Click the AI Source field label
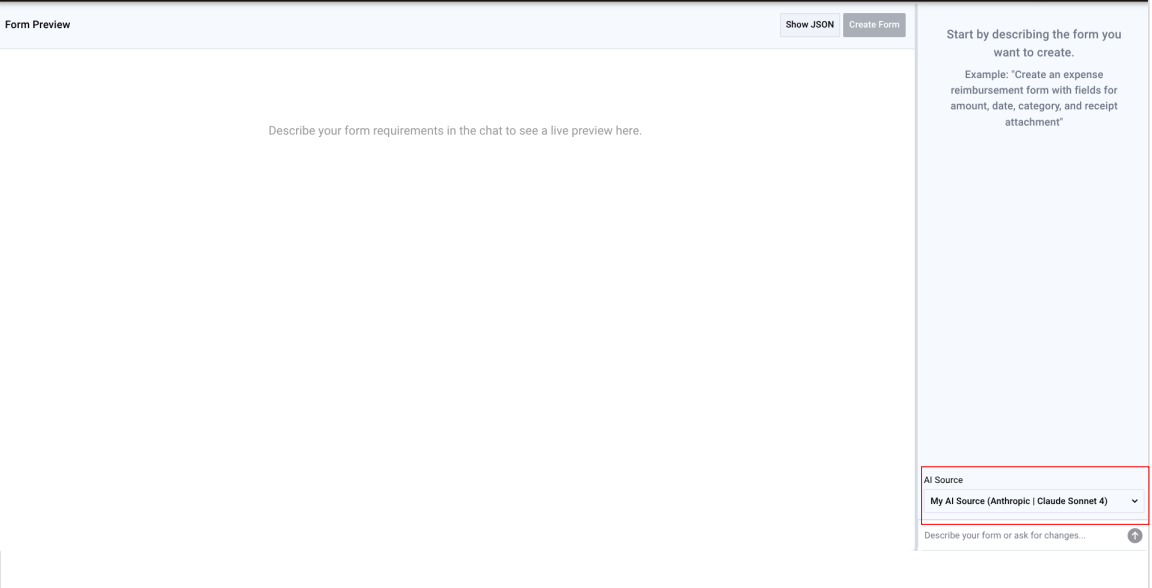The width and height of the screenshot is (1152, 588). coord(943,480)
